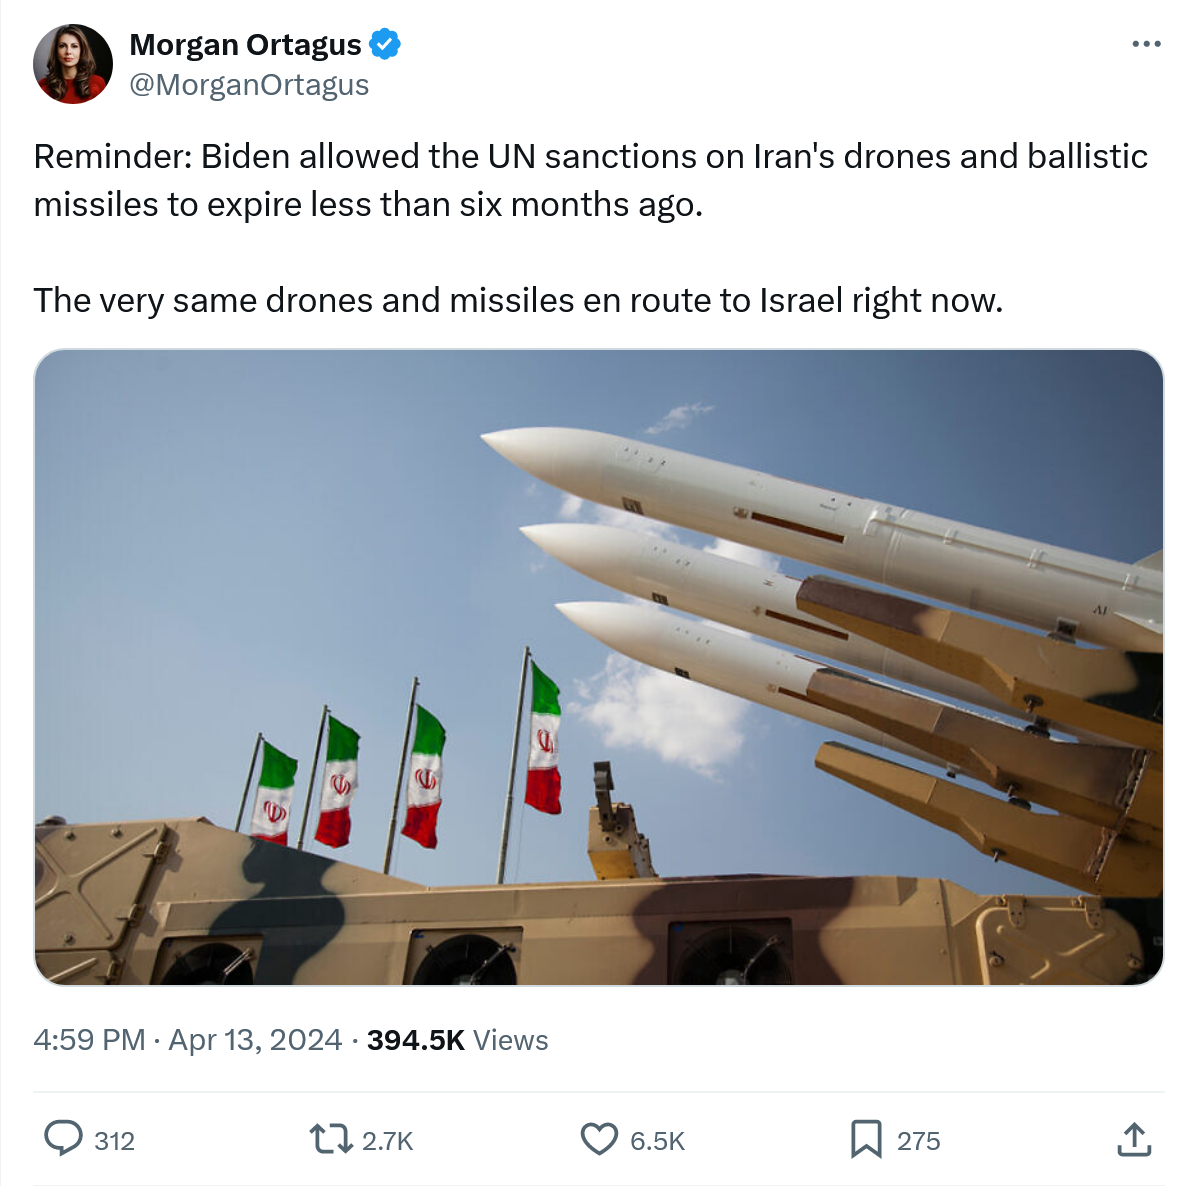1196x1186 pixels.
Task: Repost this tweet using the retweet icon
Action: (330, 1139)
